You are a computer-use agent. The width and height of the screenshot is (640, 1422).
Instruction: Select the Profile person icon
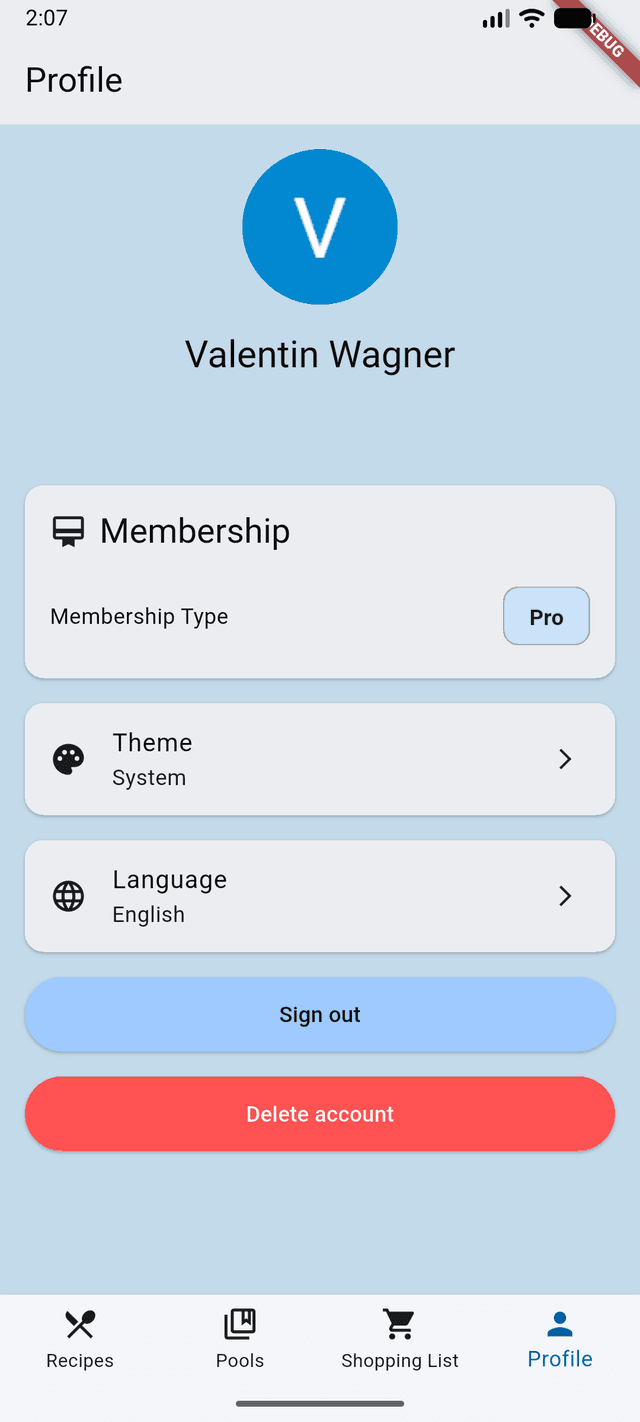(x=560, y=1324)
